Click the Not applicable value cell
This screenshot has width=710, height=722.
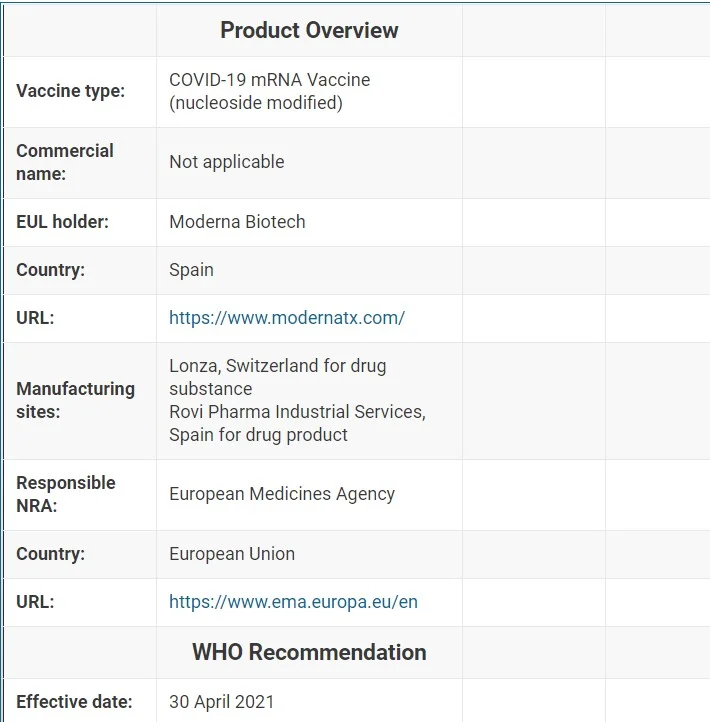[x=226, y=162]
